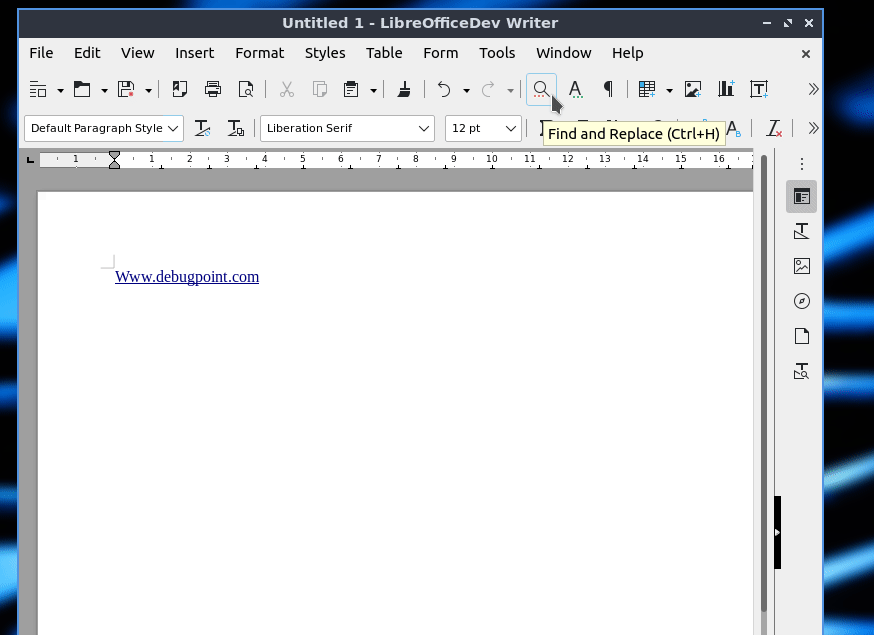Viewport: 874px width, 635px height.
Task: Toggle the sidebar Properties deck button
Action: [801, 196]
